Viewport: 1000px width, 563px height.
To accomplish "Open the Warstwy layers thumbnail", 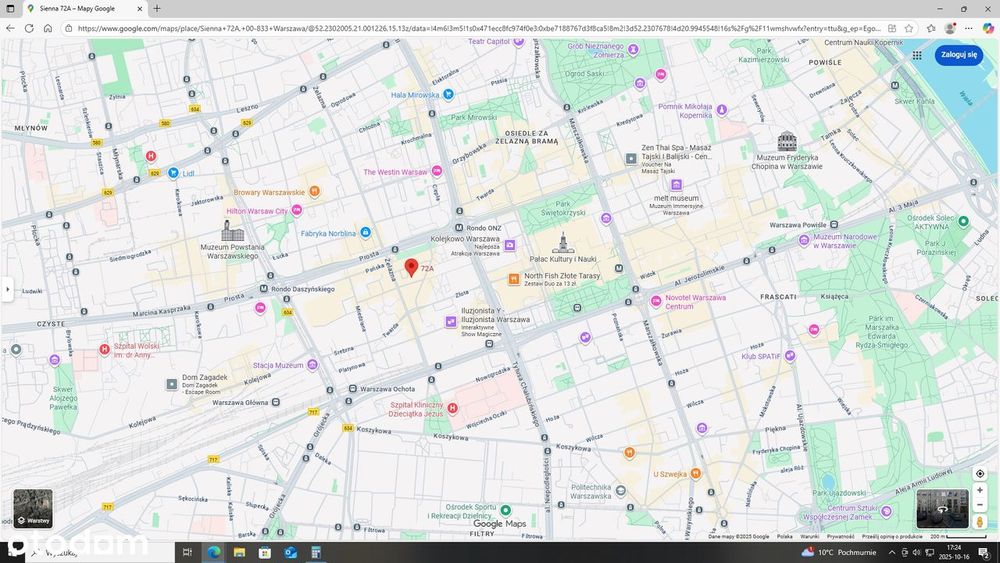I will point(33,508).
